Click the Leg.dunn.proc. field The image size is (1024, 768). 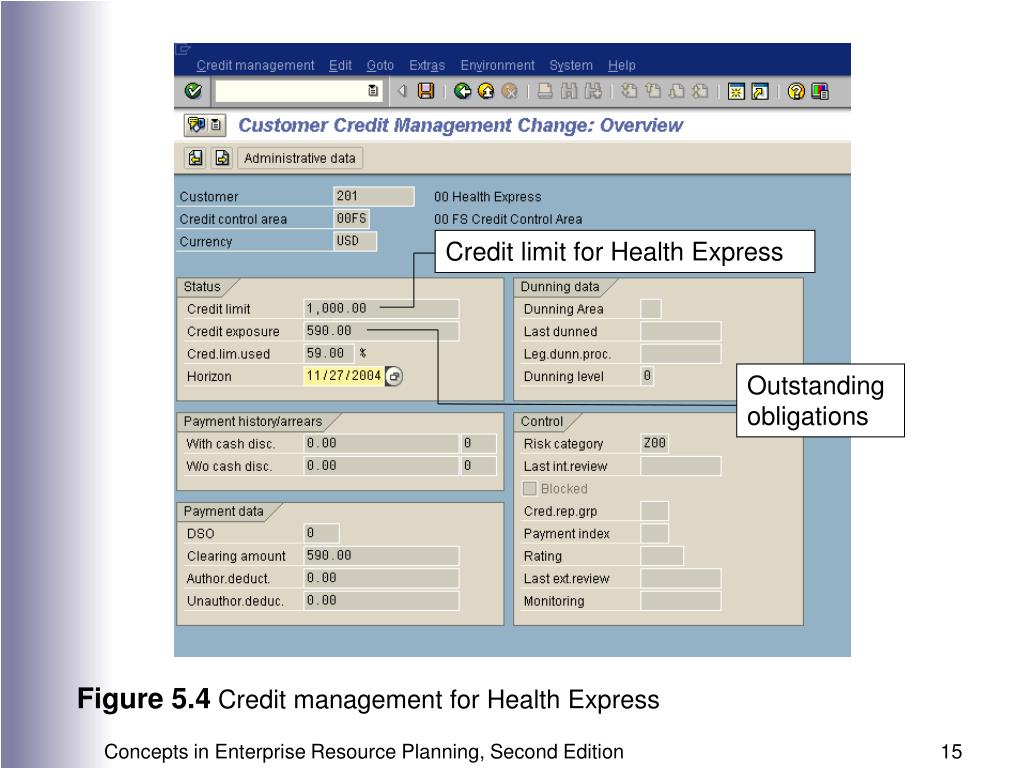click(680, 353)
